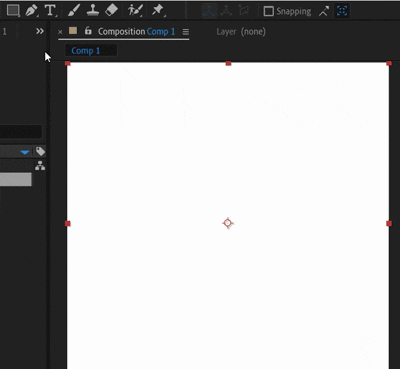400x369 pixels.
Task: Click the Comp 1 breadcrumb button
Action: [x=86, y=51]
